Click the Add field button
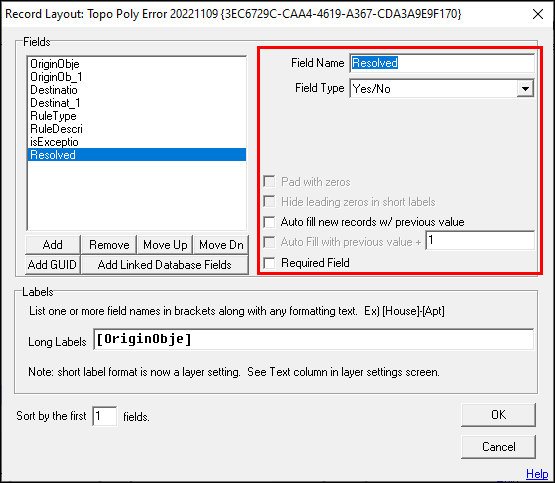This screenshot has width=555, height=483. (53, 245)
